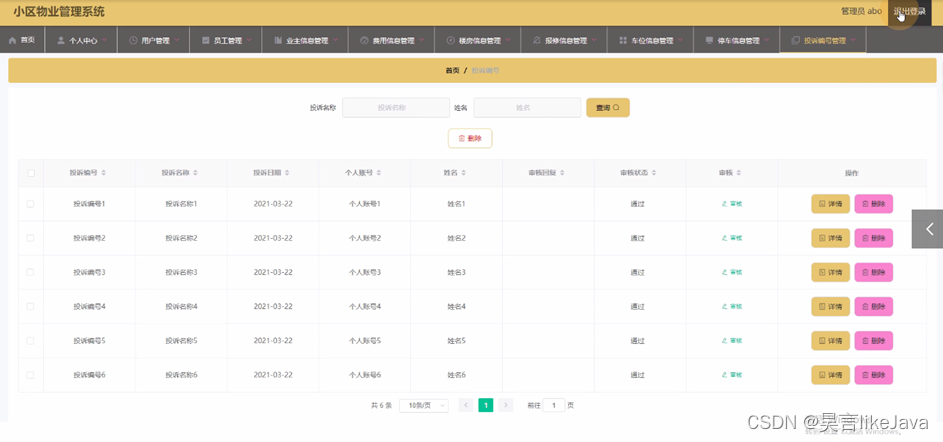Select page 1 in pagination

pyautogui.click(x=486, y=405)
